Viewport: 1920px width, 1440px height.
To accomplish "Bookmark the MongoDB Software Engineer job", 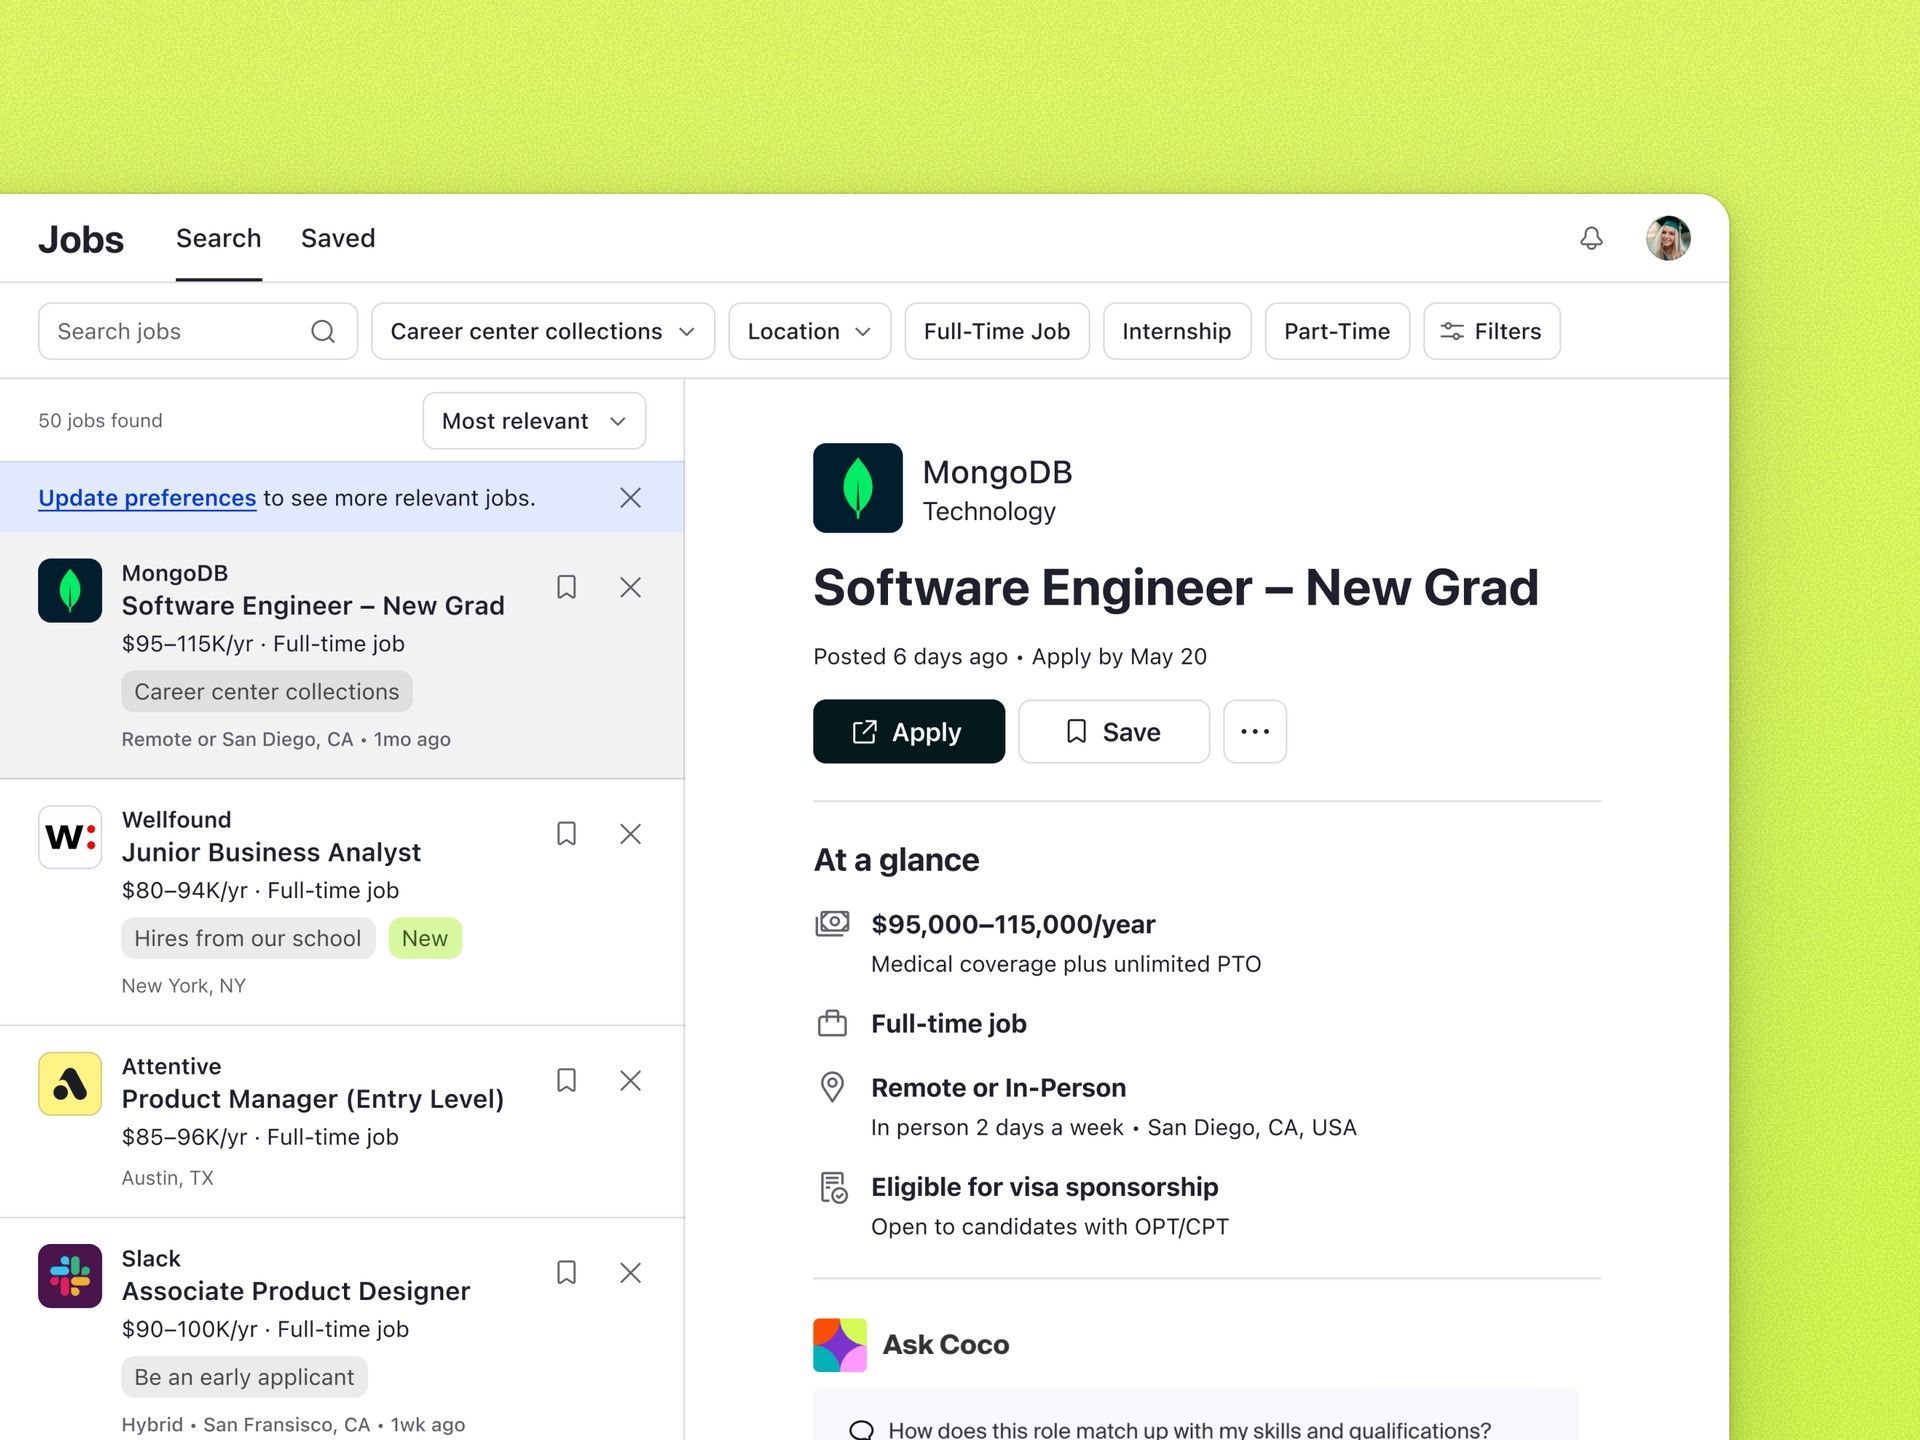I will 566,587.
